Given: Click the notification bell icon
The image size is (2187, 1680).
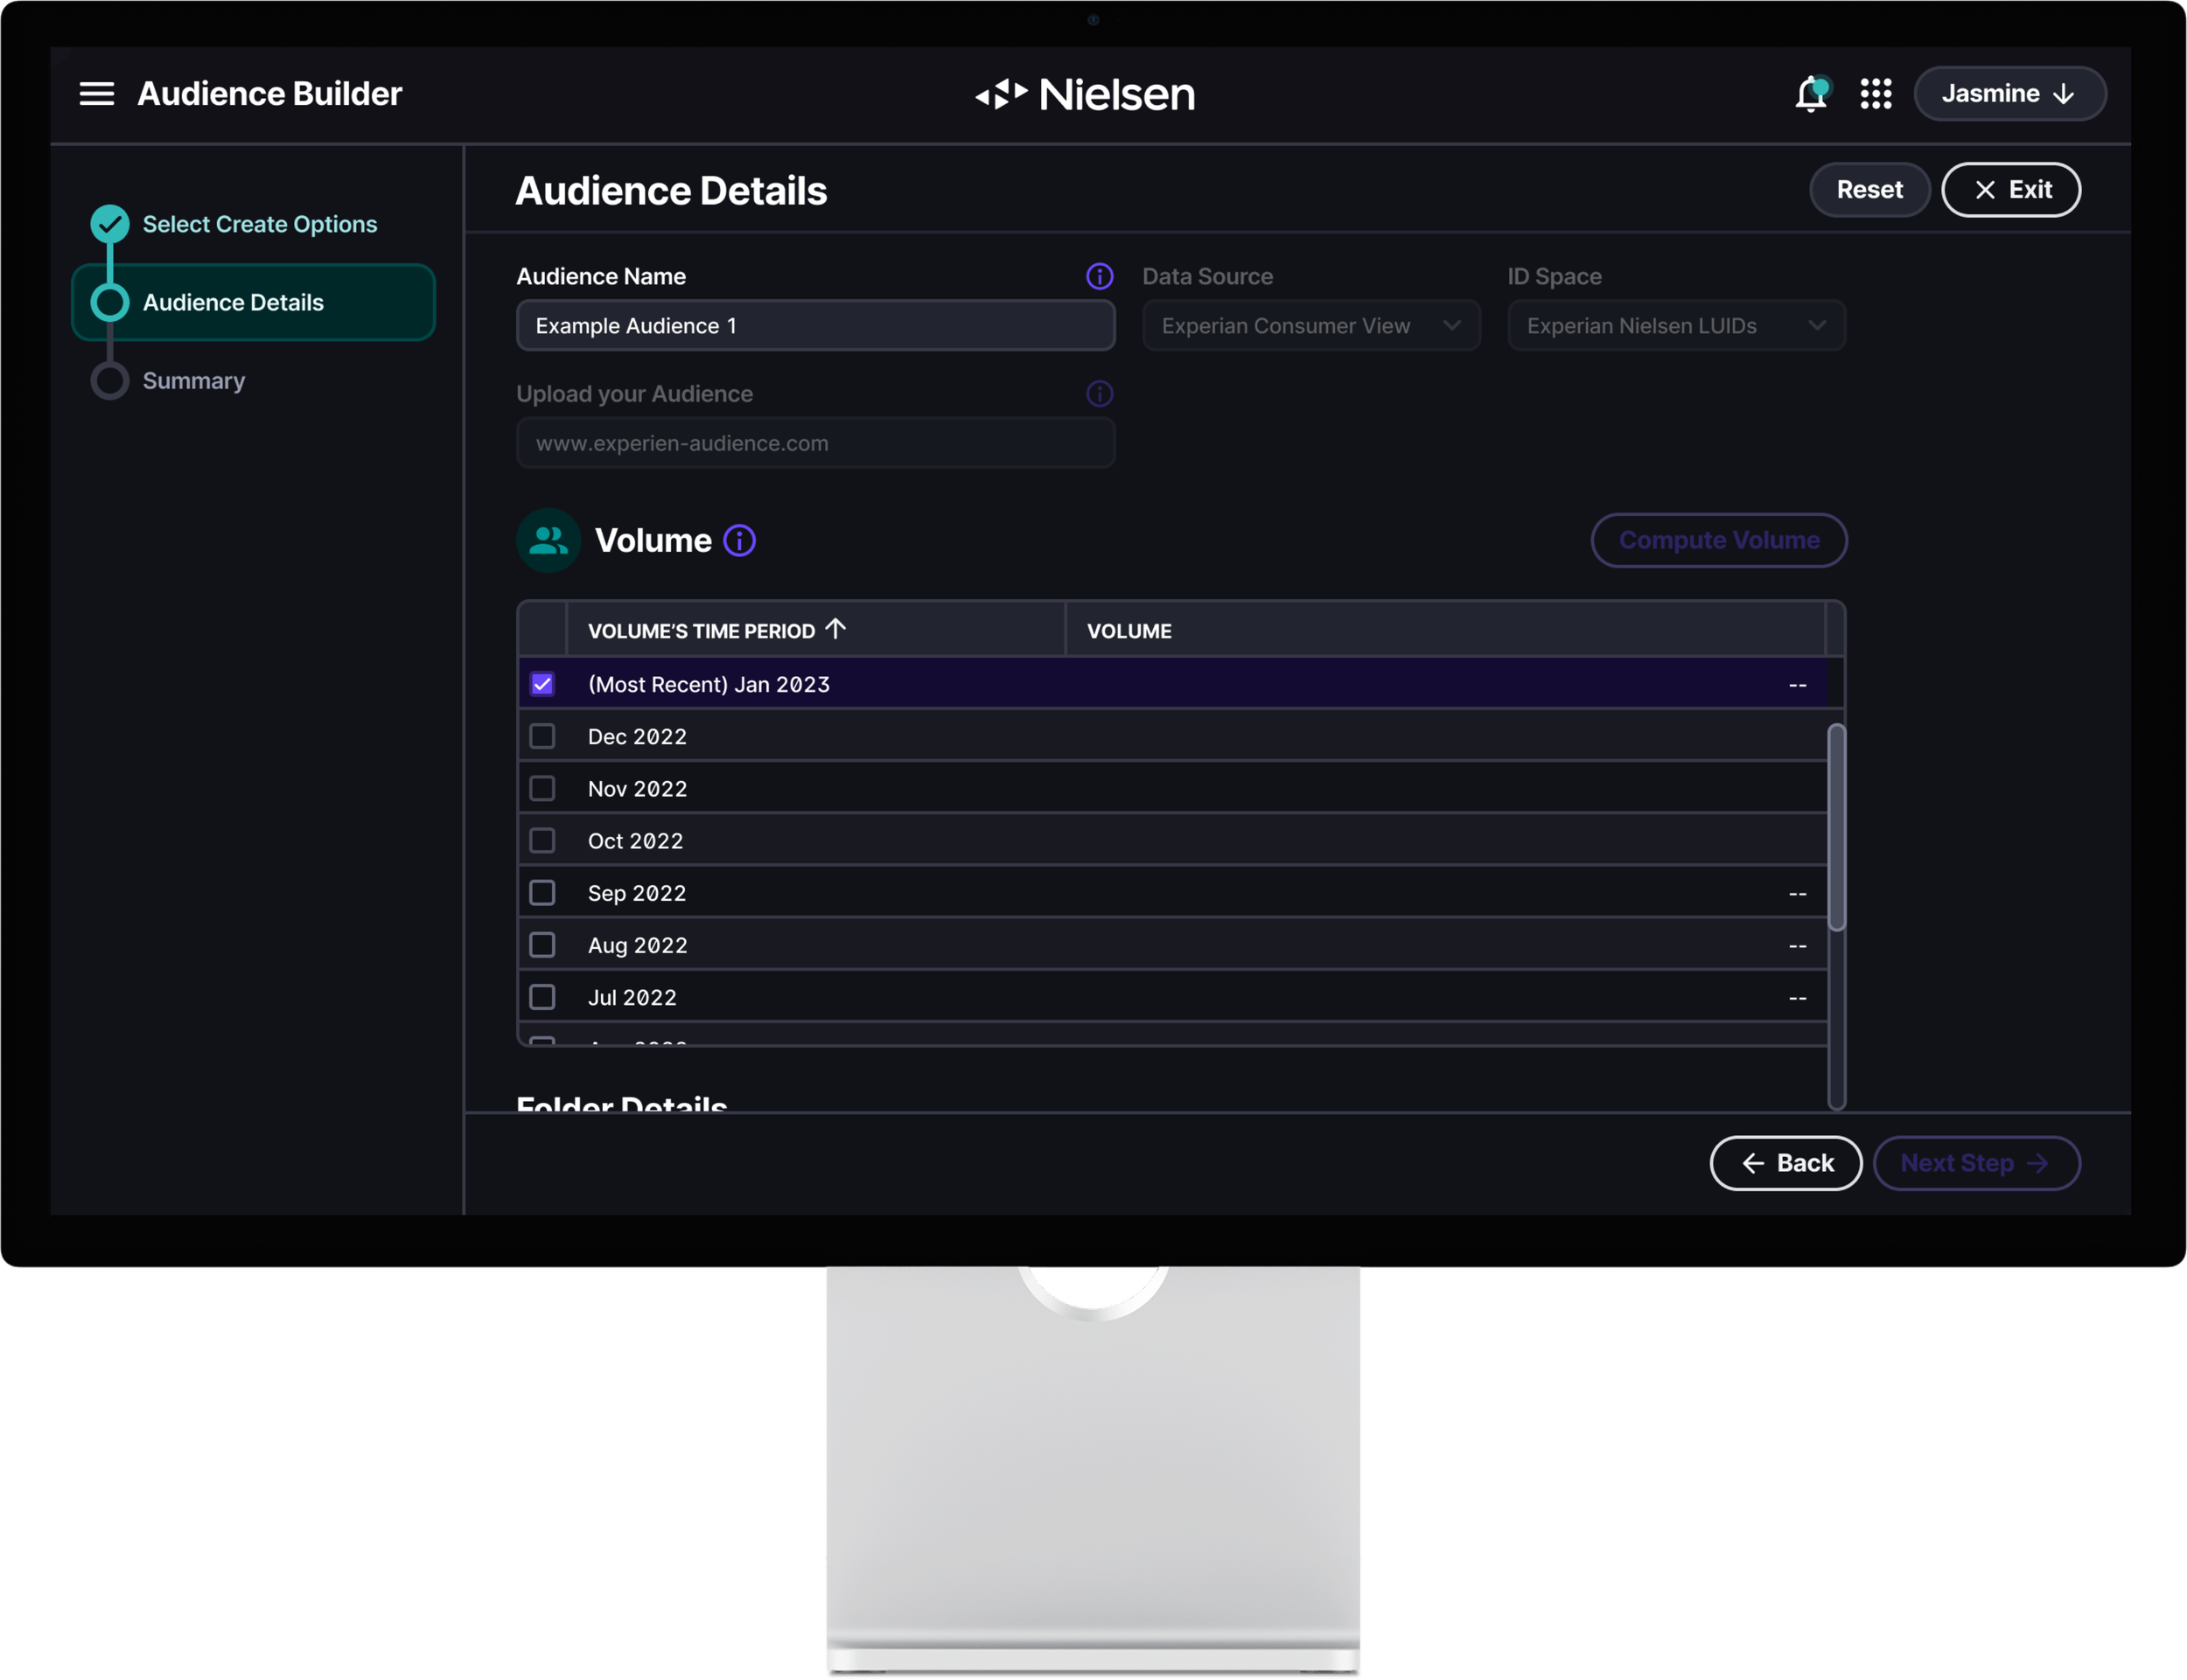Looking at the screenshot, I should click(1810, 95).
